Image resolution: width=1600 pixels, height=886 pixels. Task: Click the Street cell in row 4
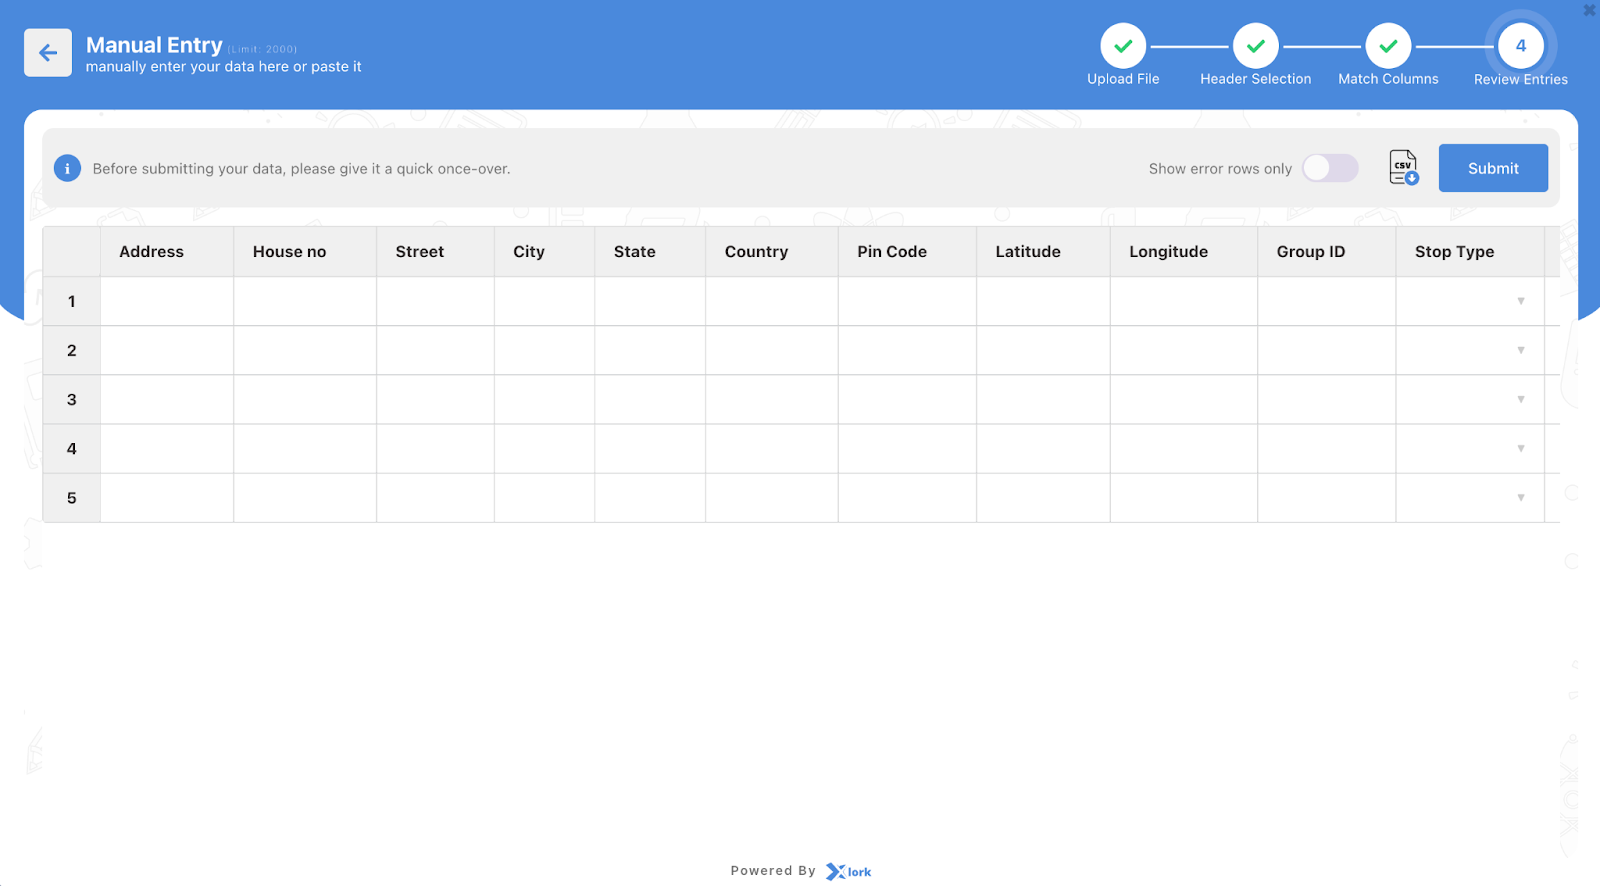coord(435,448)
